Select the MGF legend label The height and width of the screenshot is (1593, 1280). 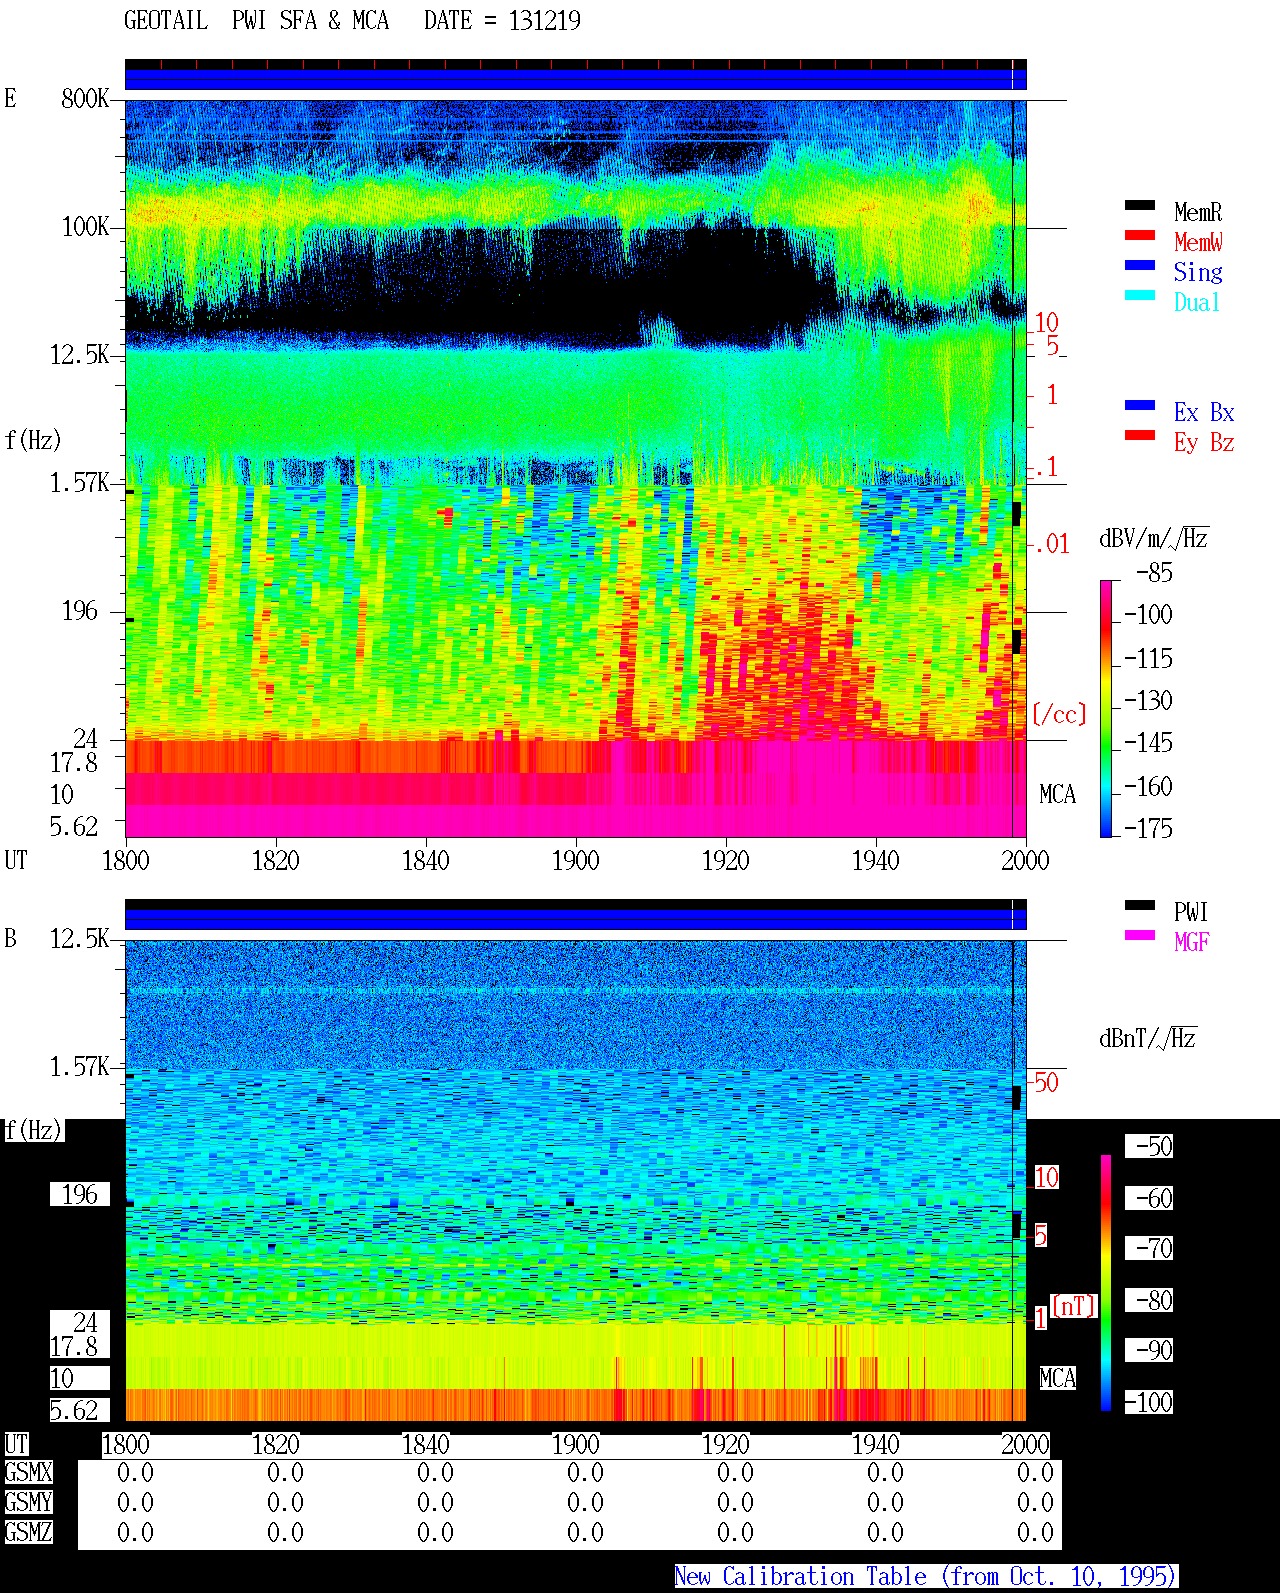pyautogui.click(x=1191, y=942)
